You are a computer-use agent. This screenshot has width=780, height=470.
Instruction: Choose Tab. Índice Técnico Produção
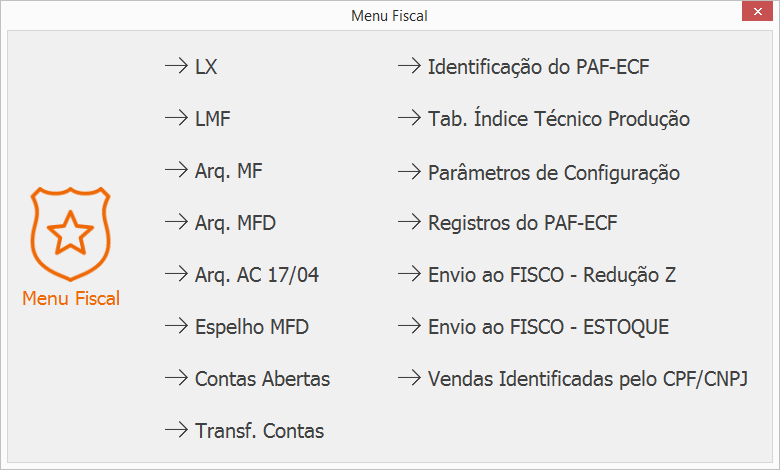(x=559, y=118)
